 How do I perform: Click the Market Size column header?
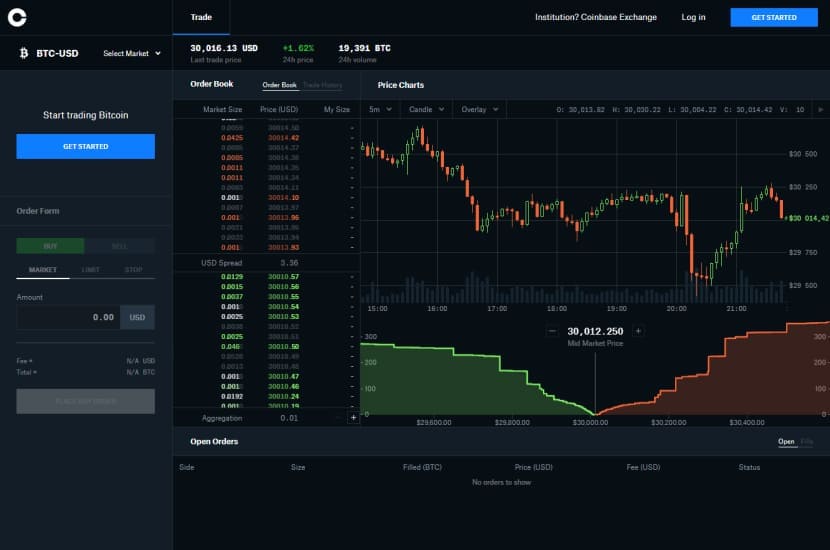pyautogui.click(x=222, y=110)
